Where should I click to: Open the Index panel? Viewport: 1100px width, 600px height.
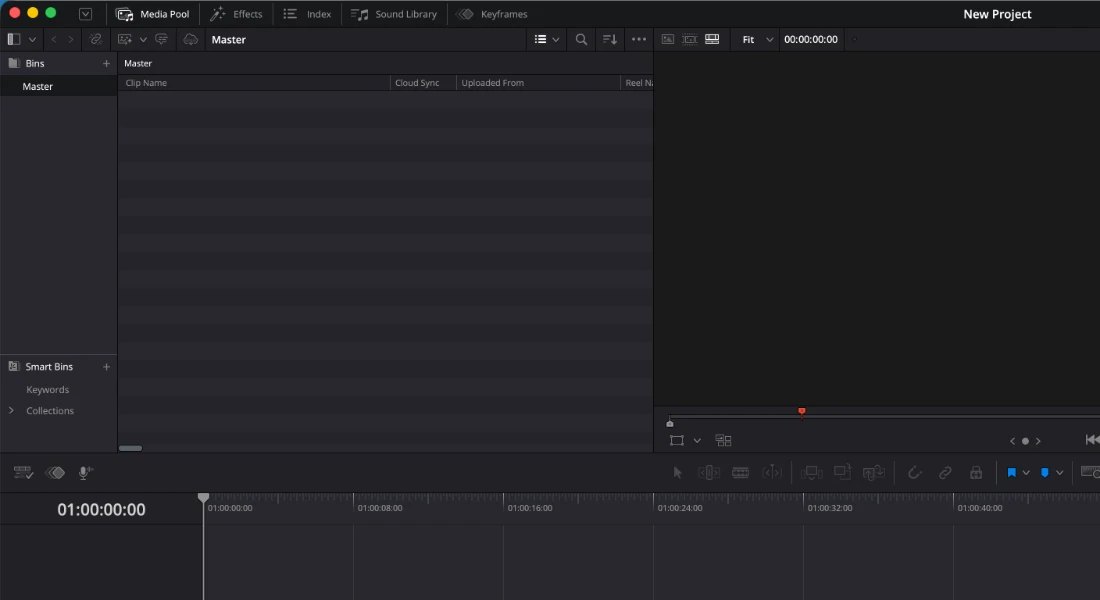click(x=307, y=14)
